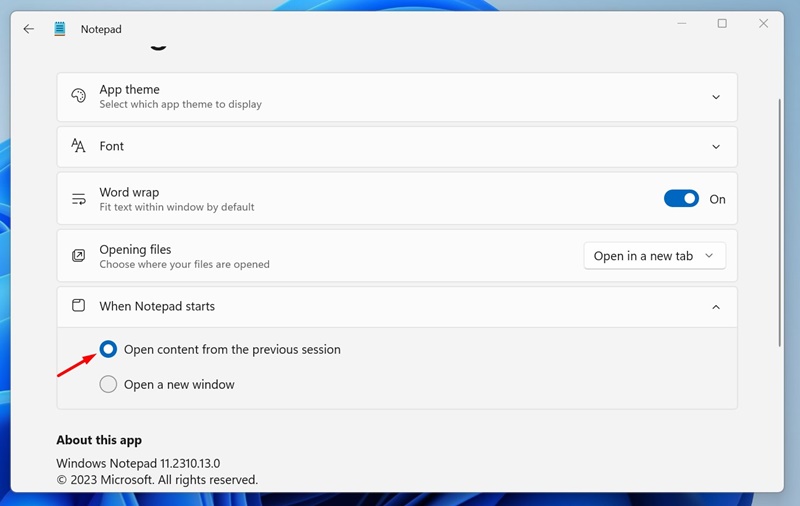Click the Font letter icon
This screenshot has height=506, width=800.
click(78, 146)
